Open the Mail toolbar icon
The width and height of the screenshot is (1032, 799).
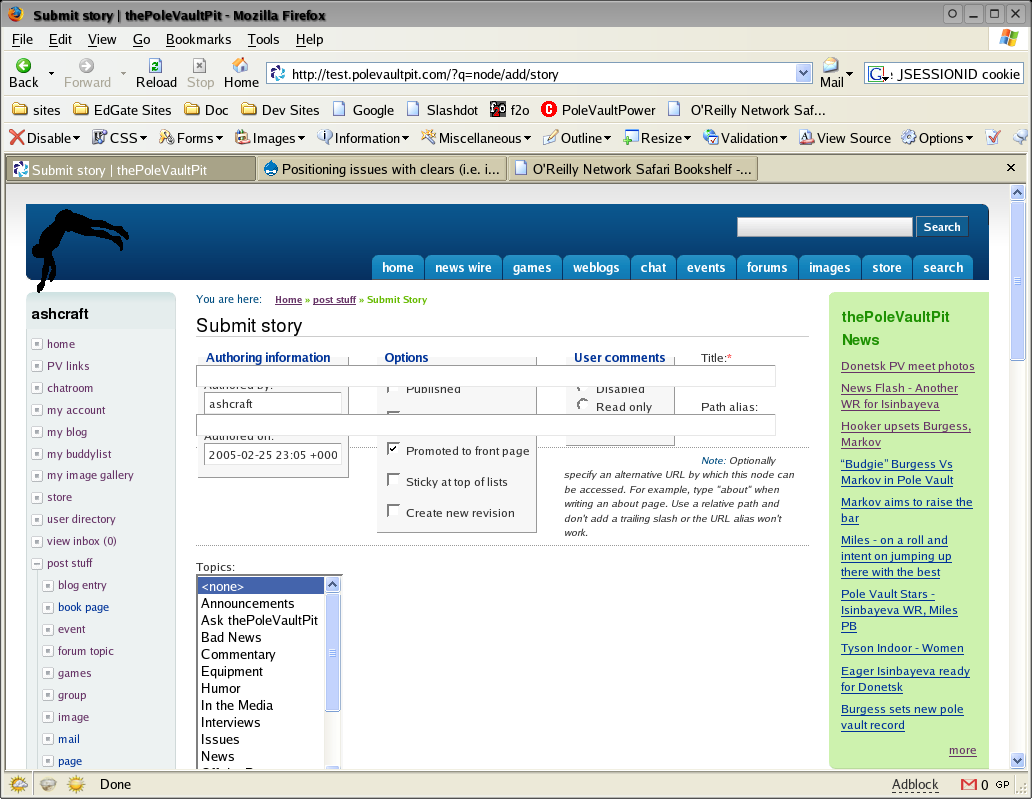click(831, 65)
